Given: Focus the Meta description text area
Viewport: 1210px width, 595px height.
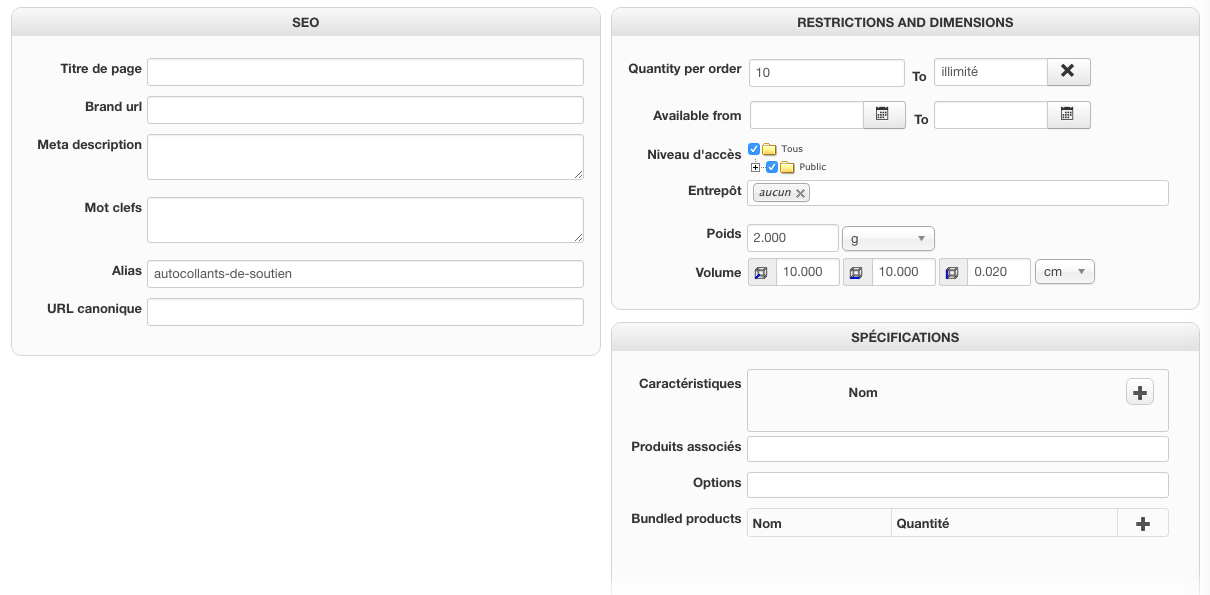Looking at the screenshot, I should [x=365, y=157].
